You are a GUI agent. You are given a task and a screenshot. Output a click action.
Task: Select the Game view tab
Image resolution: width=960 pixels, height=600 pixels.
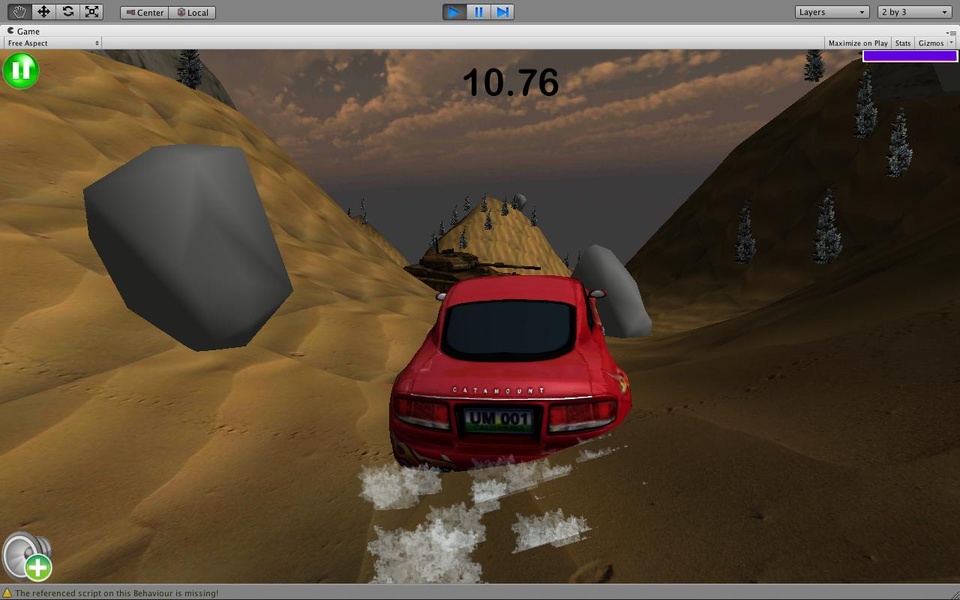click(23, 31)
